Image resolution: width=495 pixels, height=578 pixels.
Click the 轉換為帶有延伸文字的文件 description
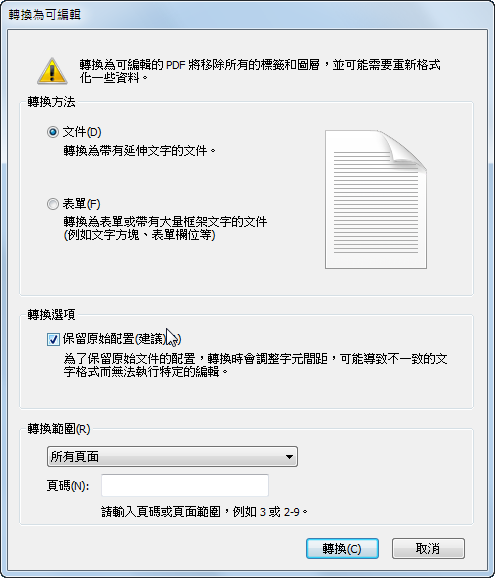(140, 150)
